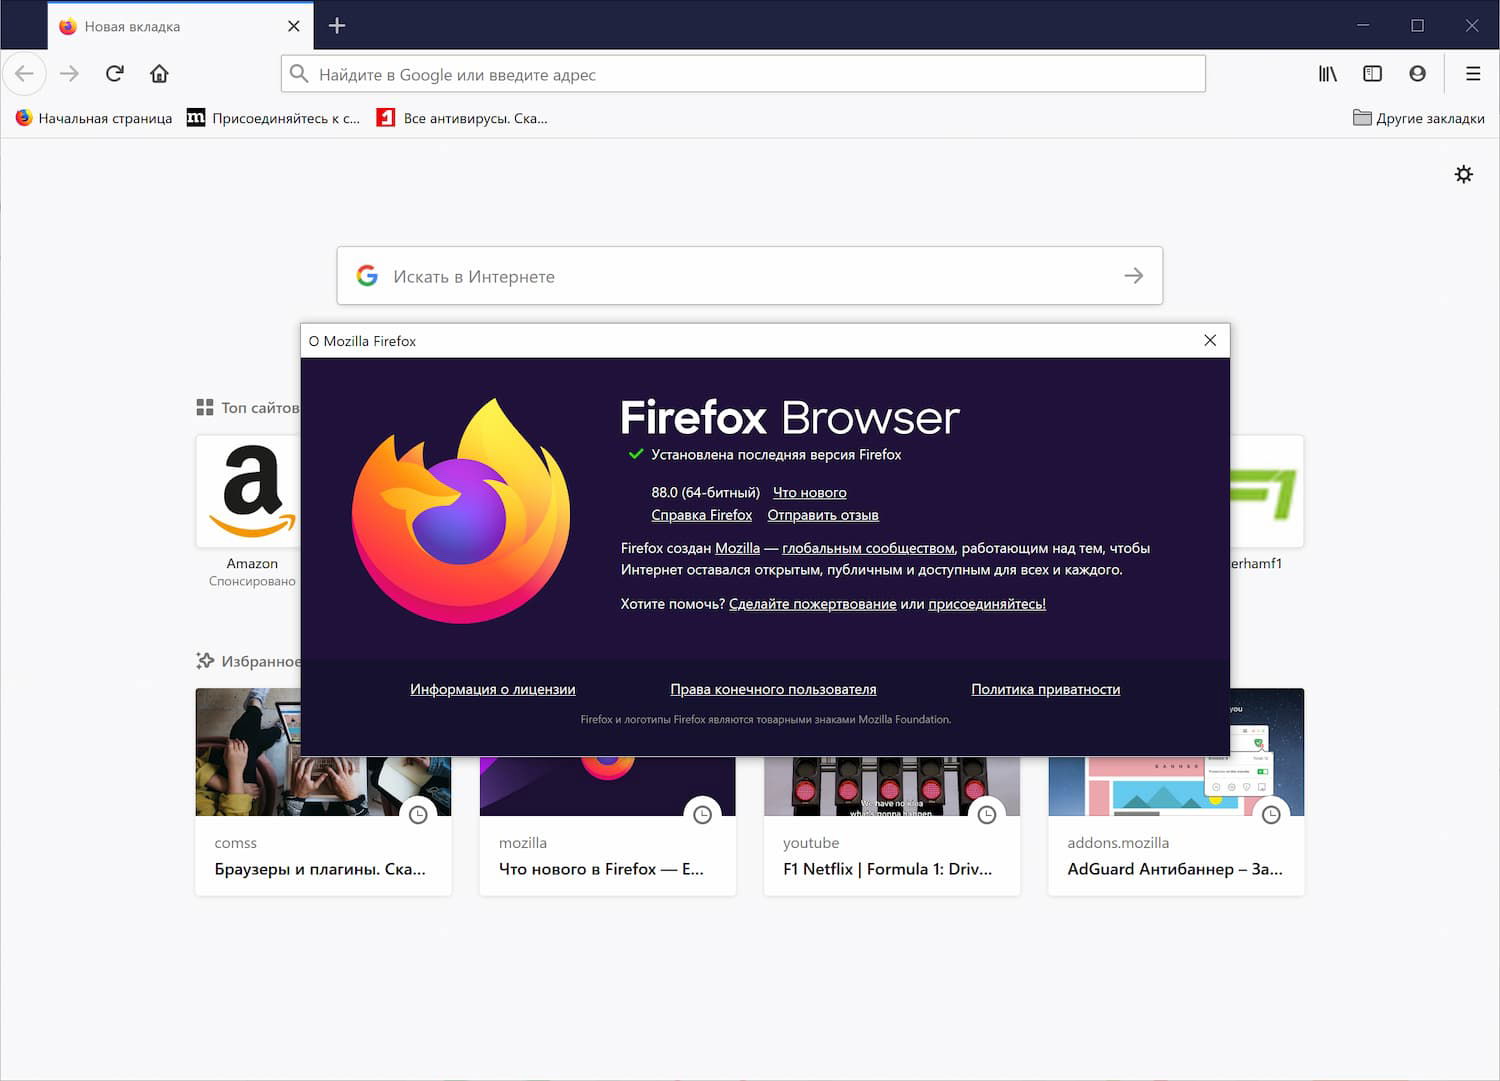
Task: Submit search with the arrow icon
Action: (1133, 276)
